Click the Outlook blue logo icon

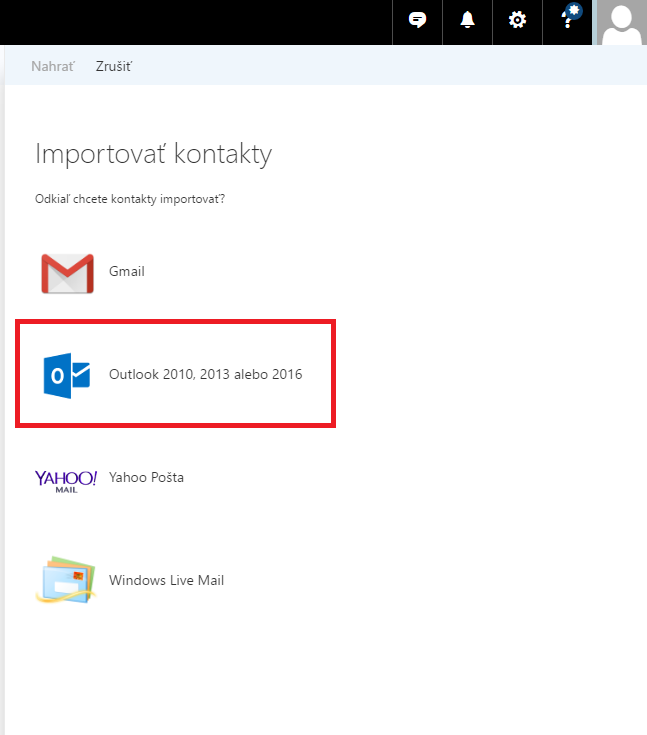point(67,375)
